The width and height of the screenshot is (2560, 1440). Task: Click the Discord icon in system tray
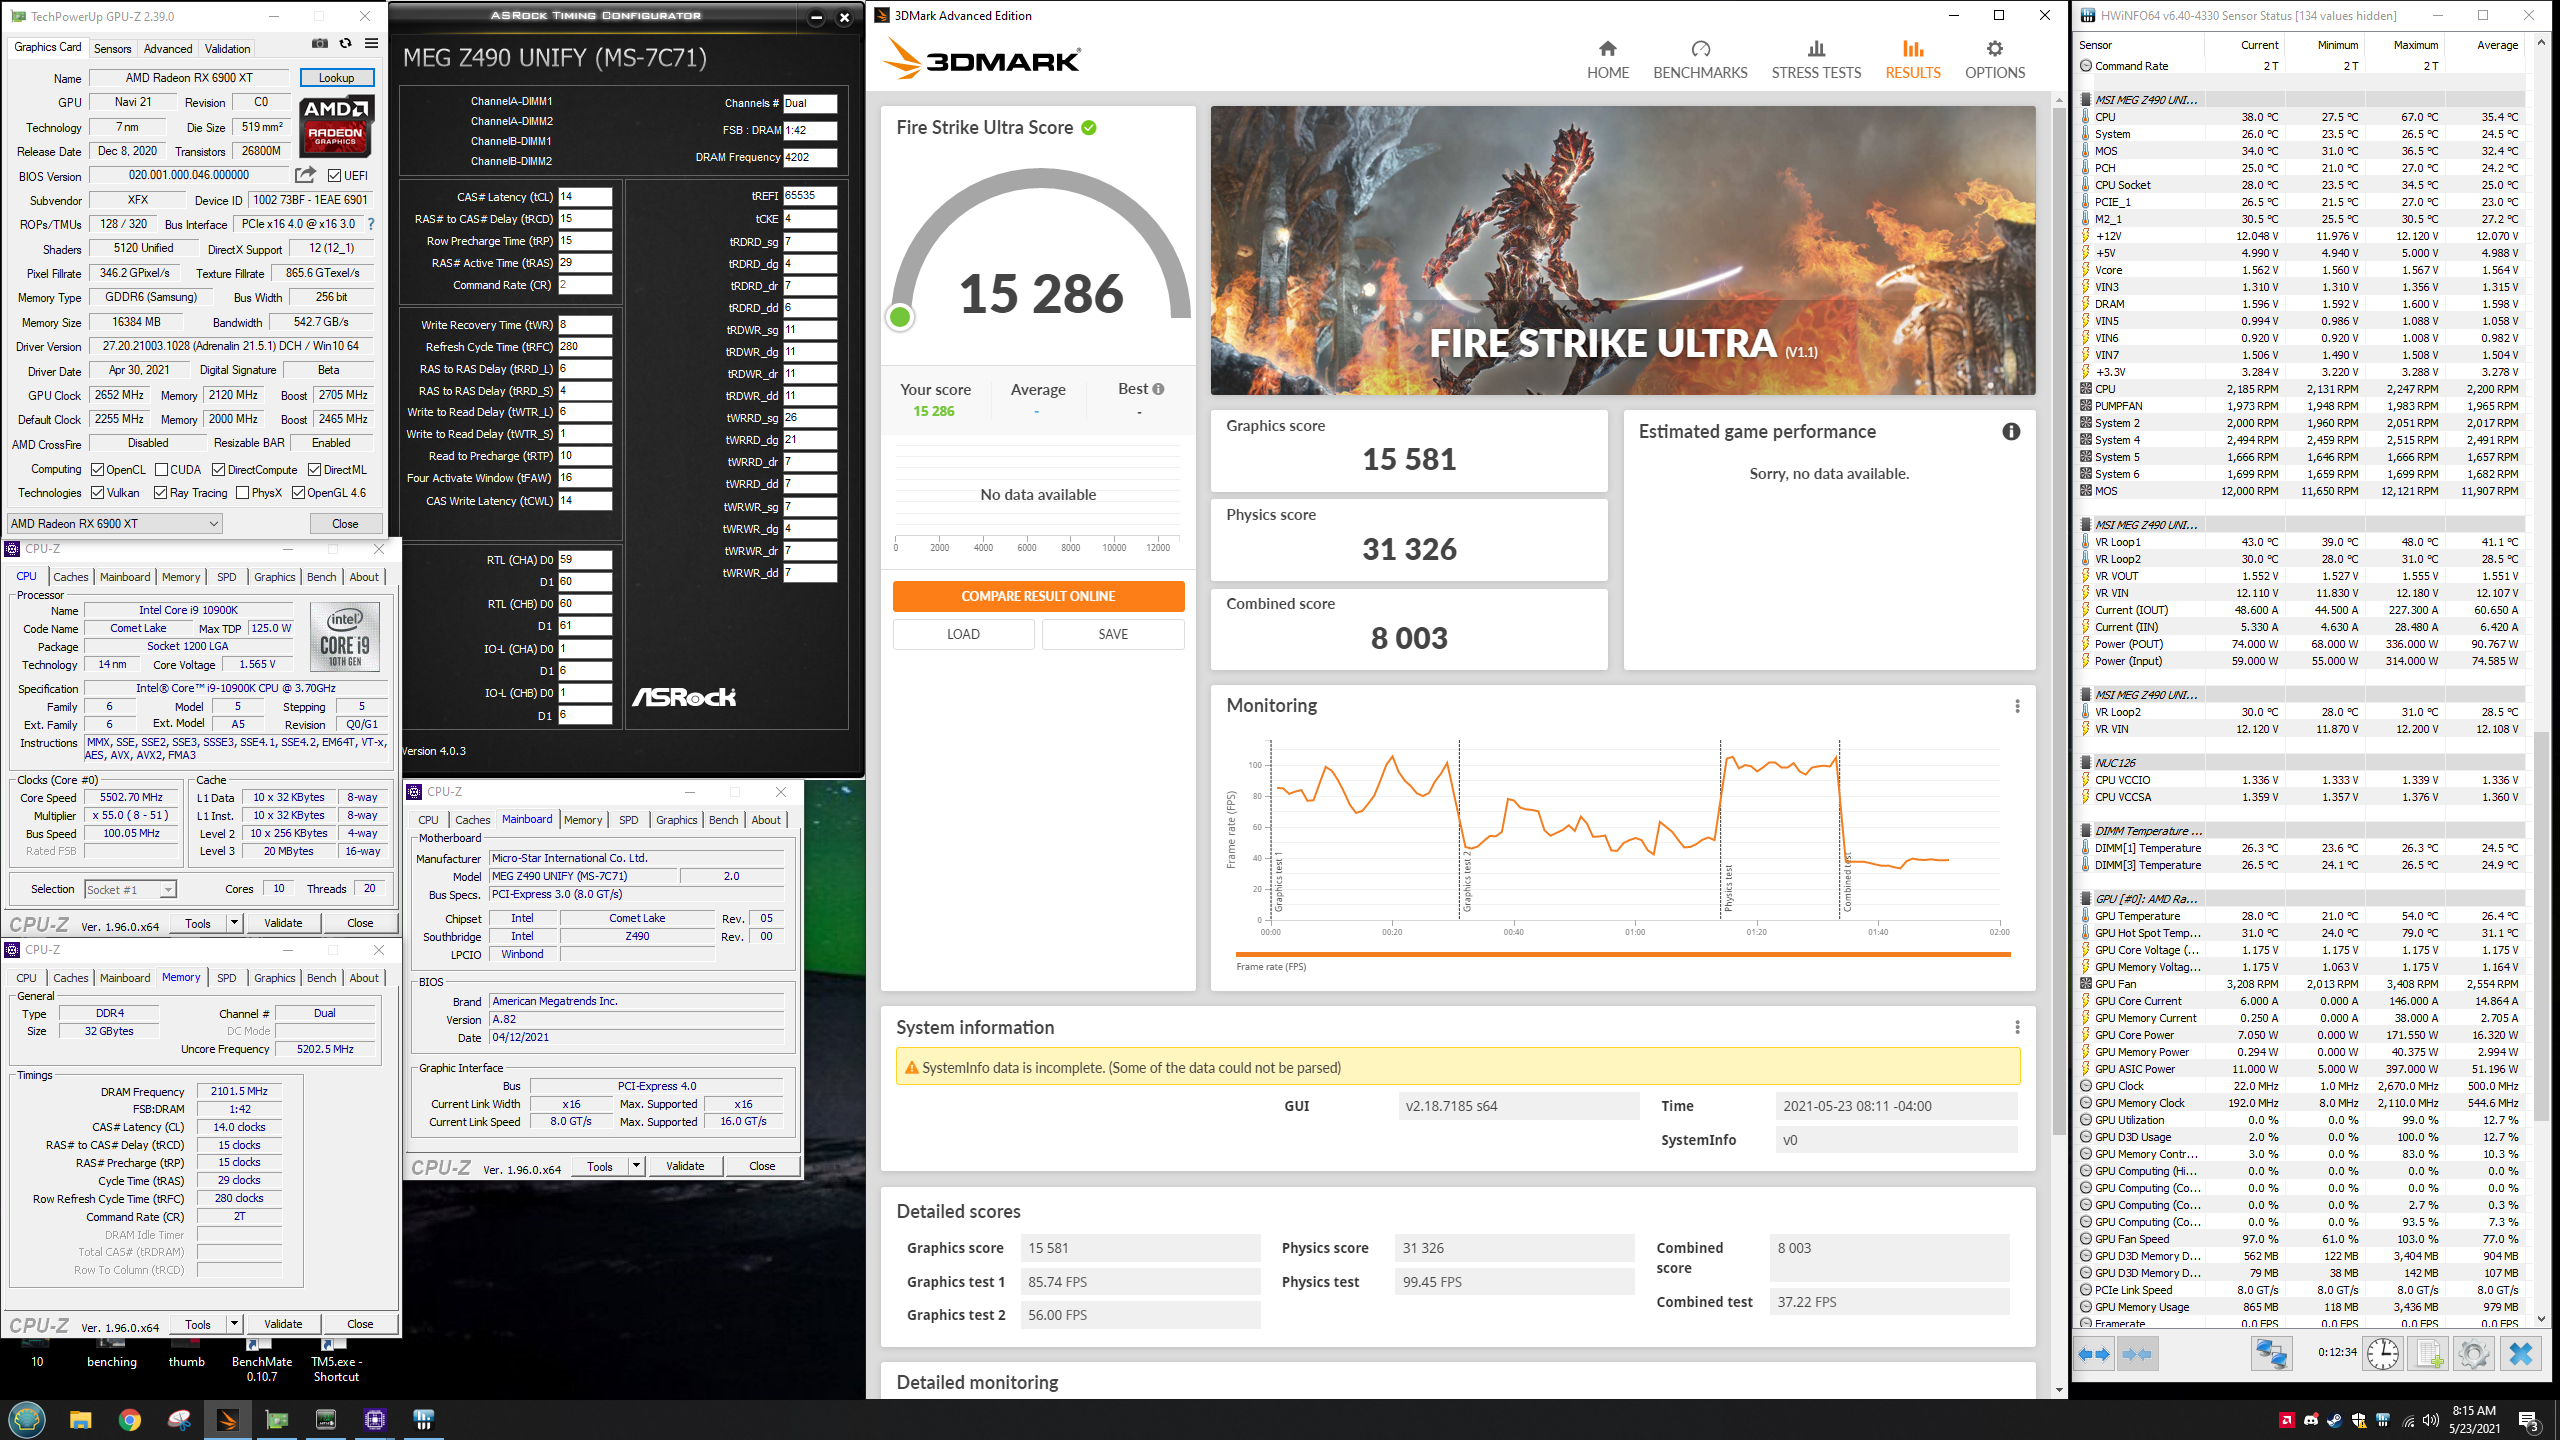pyautogui.click(x=2310, y=1420)
